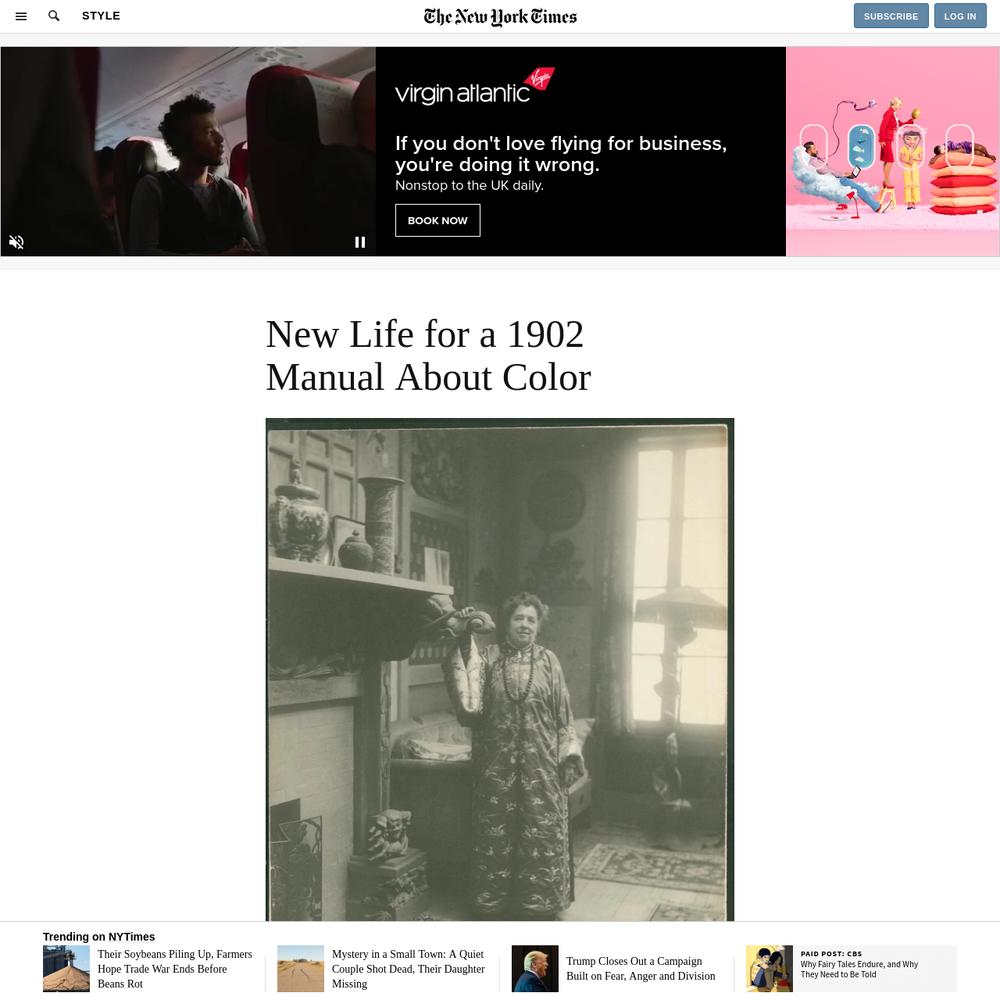Screen dimensions: 1000x1000
Task: Open the Trump campaign story
Action: coord(640,968)
